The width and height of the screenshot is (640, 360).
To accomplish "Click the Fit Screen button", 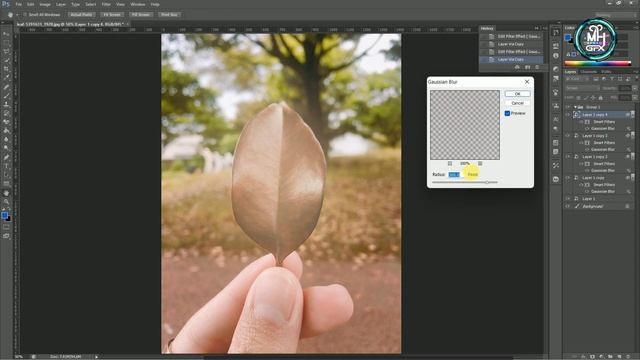I will (112, 15).
